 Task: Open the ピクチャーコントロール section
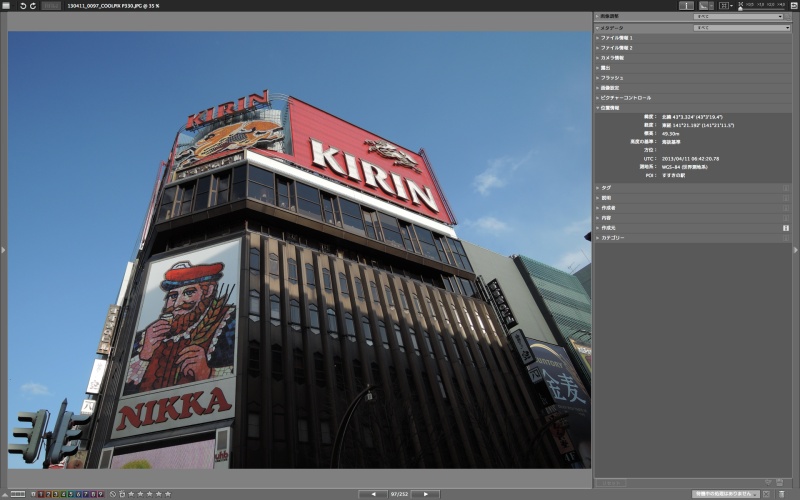(625, 98)
